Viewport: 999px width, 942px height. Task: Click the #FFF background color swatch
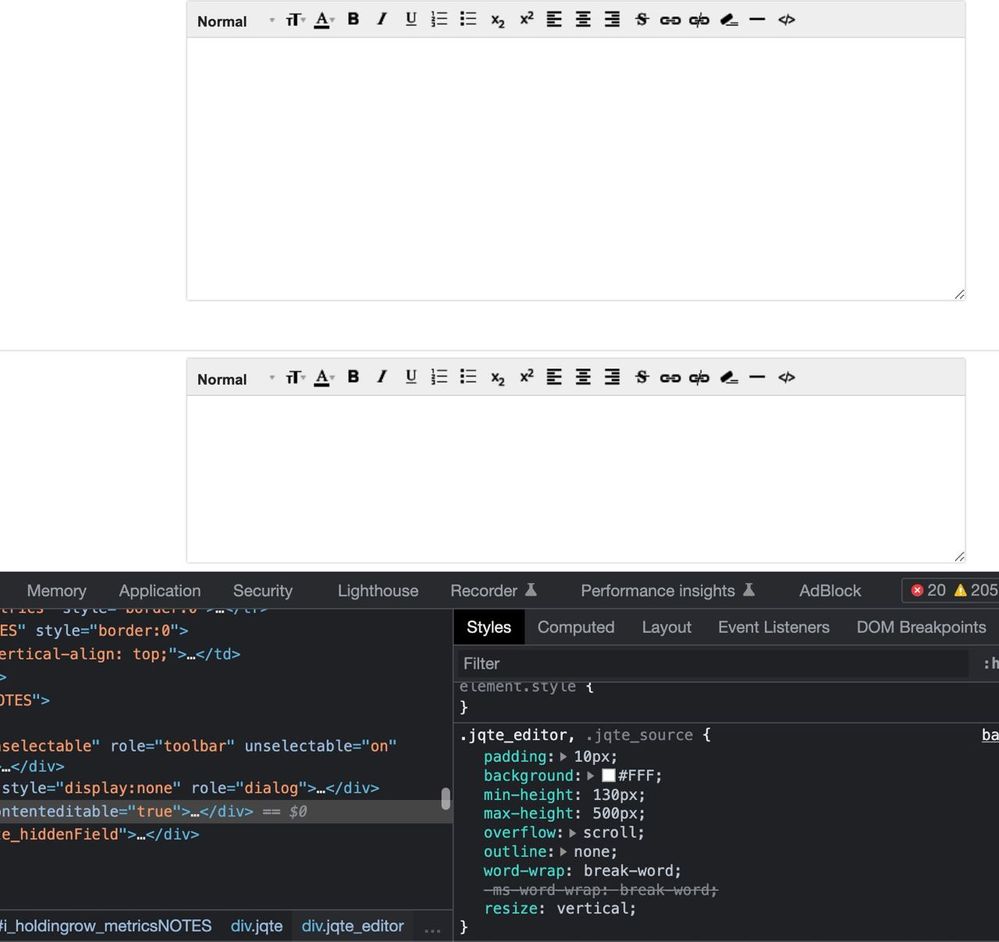[x=608, y=775]
